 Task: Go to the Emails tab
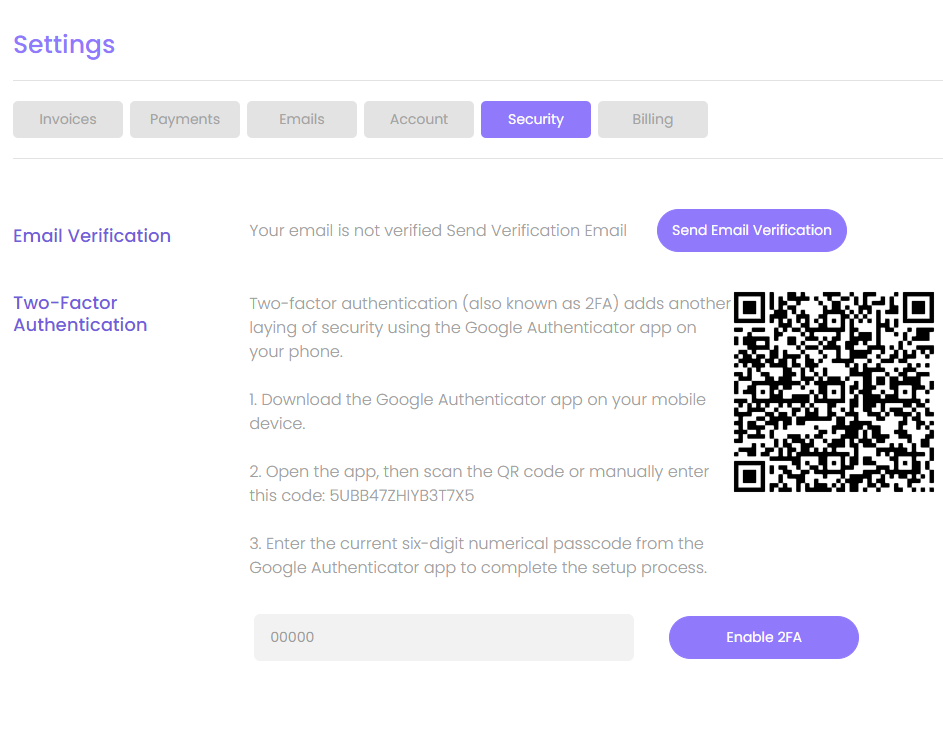[302, 119]
